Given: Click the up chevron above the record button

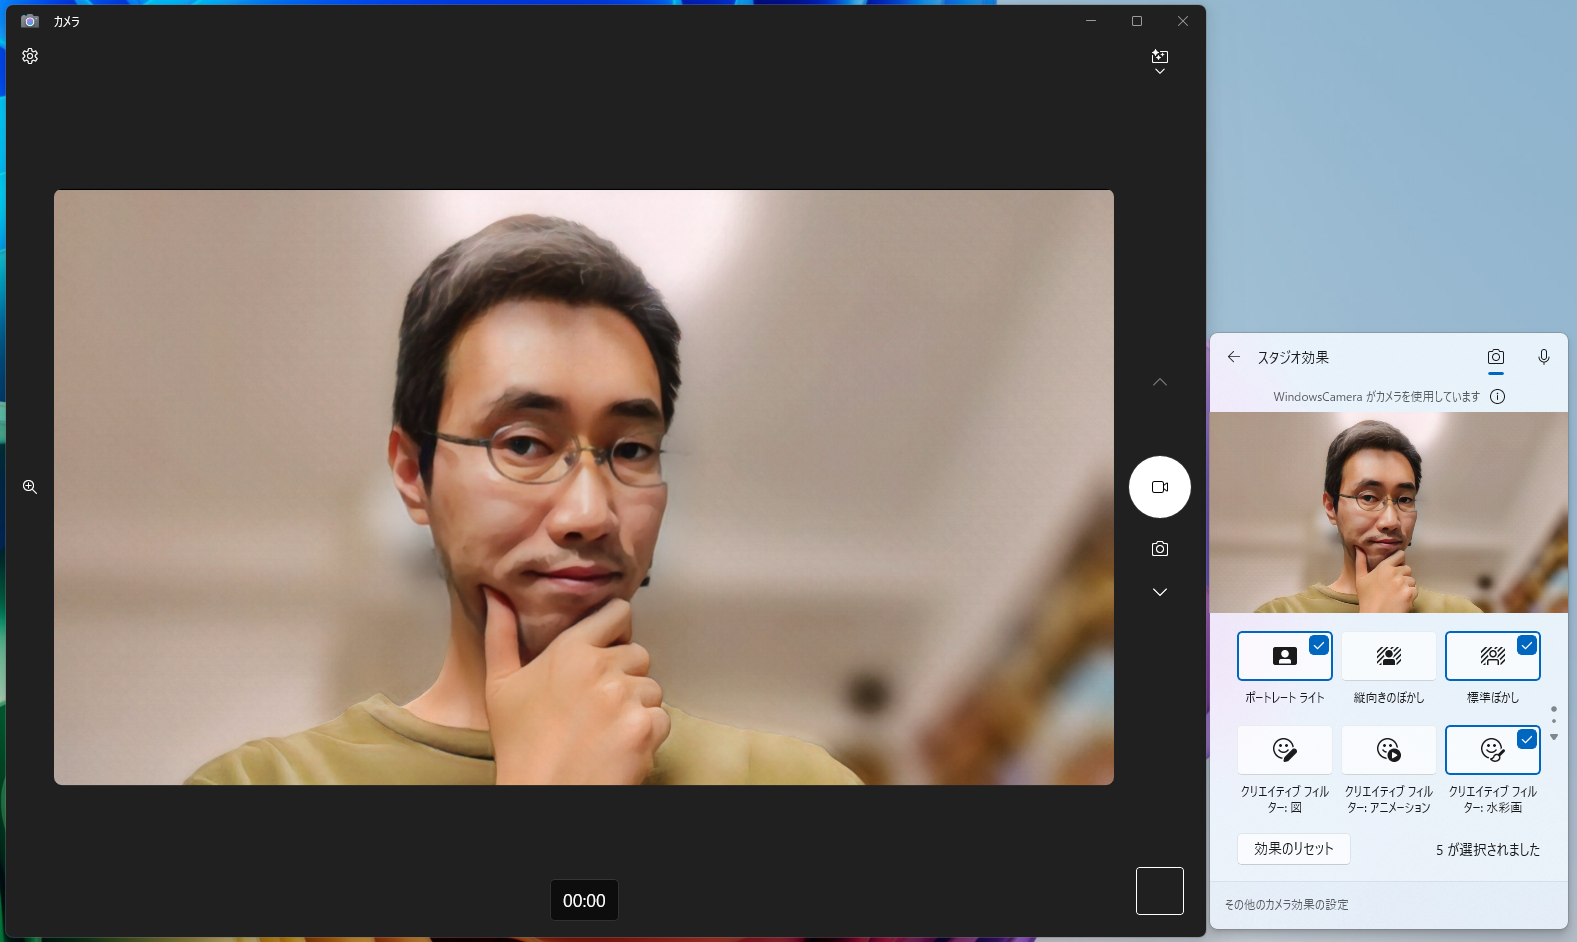Looking at the screenshot, I should [1160, 382].
